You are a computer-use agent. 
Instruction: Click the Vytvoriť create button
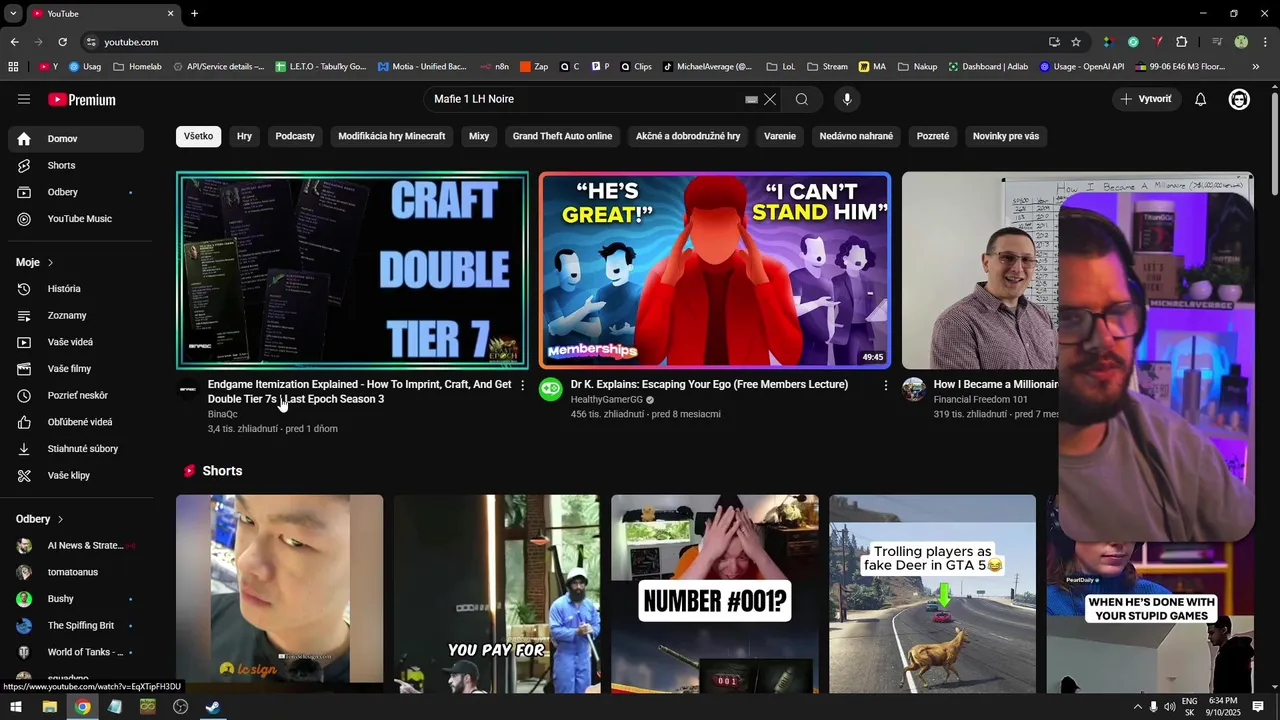[1146, 99]
